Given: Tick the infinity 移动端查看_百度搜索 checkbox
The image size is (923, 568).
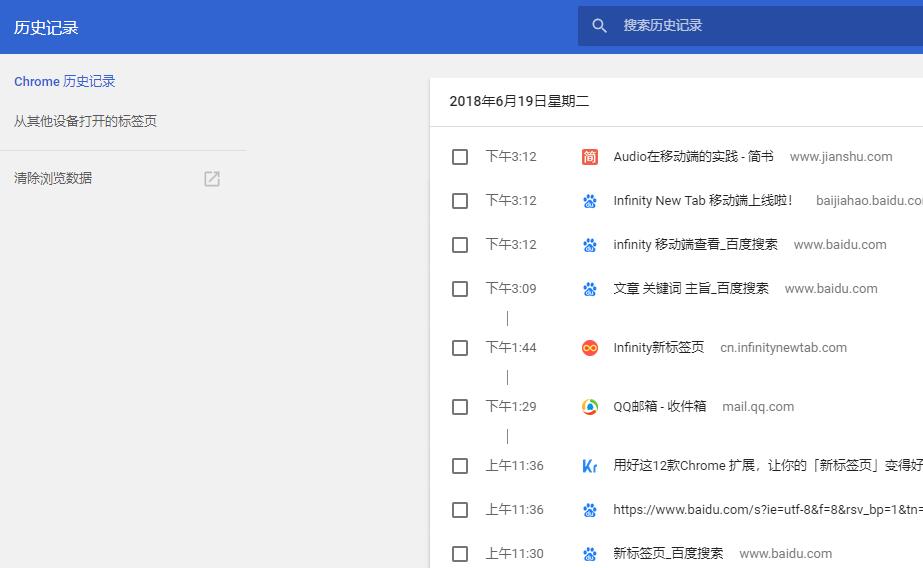Looking at the screenshot, I should pos(460,245).
